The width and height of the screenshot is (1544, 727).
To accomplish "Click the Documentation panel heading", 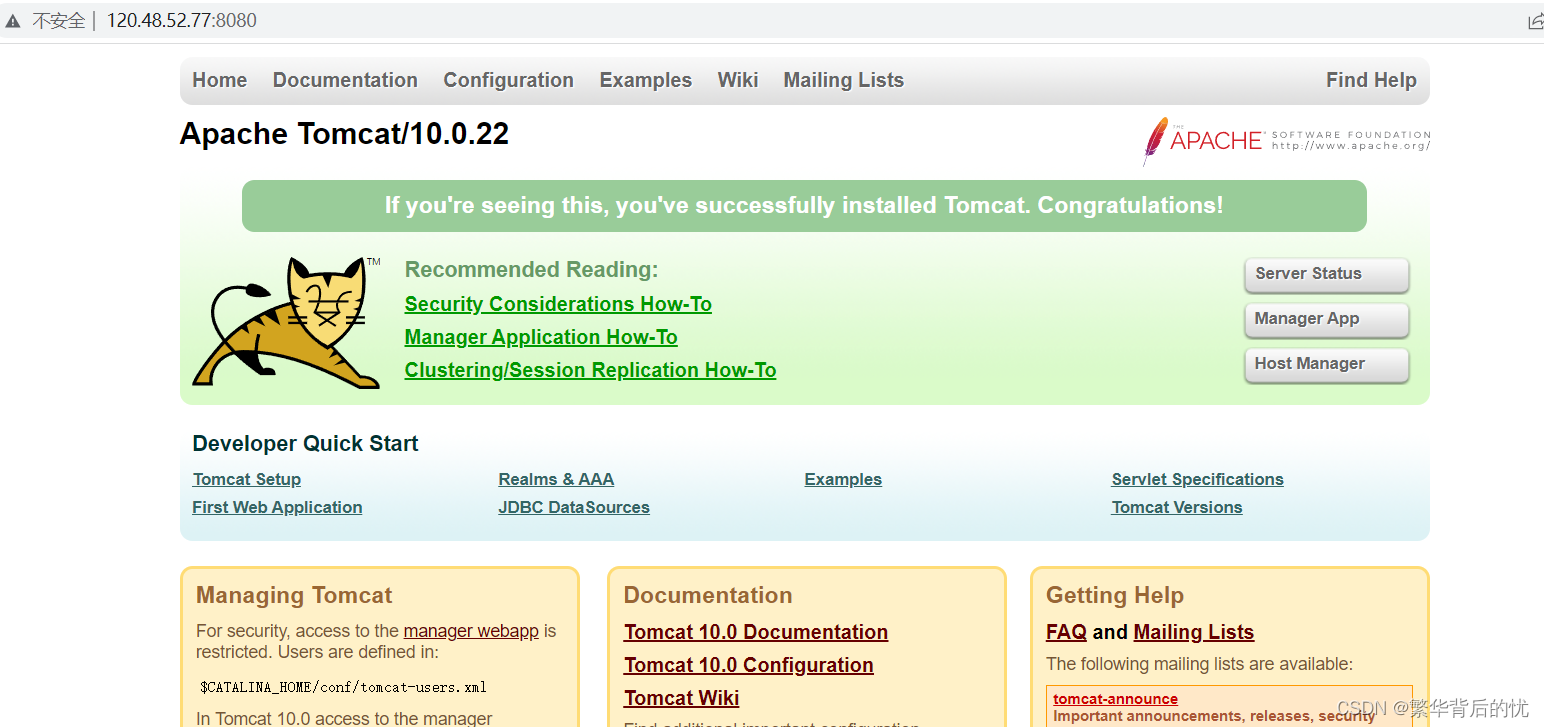I will (708, 595).
